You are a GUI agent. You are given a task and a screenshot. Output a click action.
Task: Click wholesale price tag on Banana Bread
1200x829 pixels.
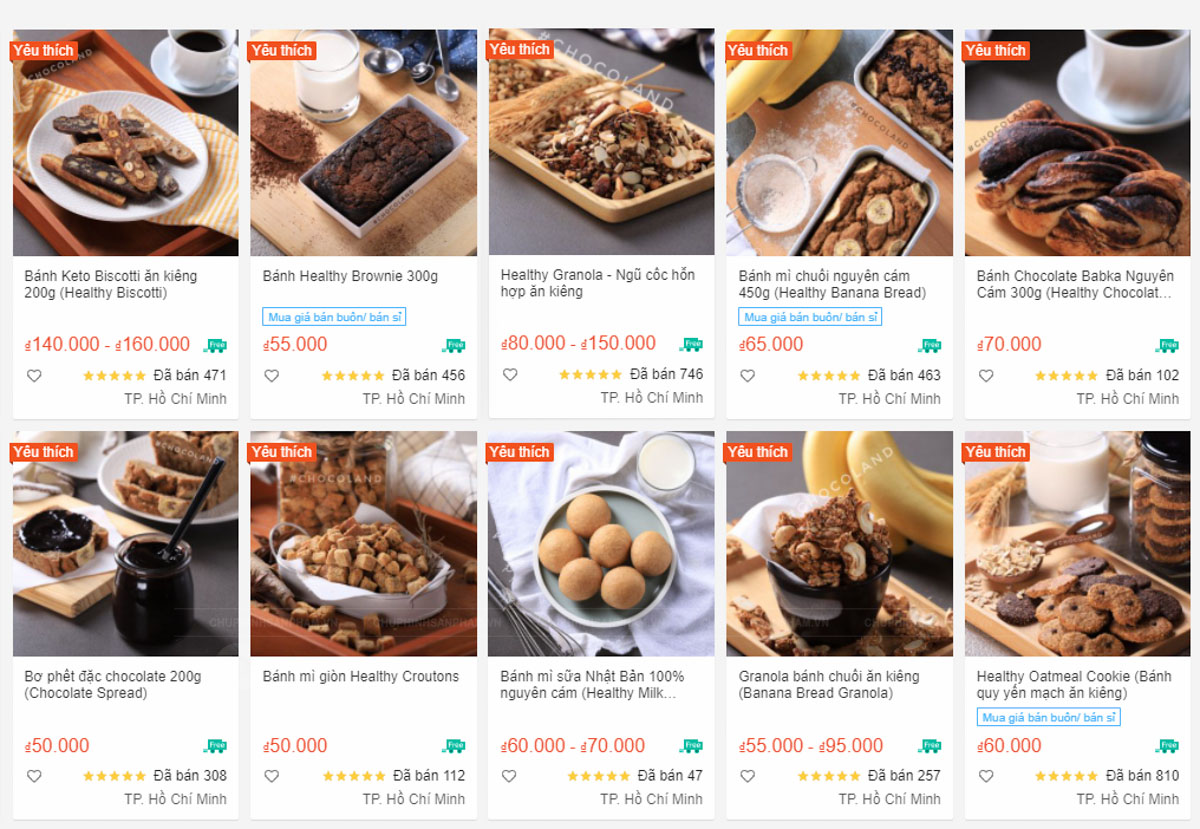click(811, 317)
